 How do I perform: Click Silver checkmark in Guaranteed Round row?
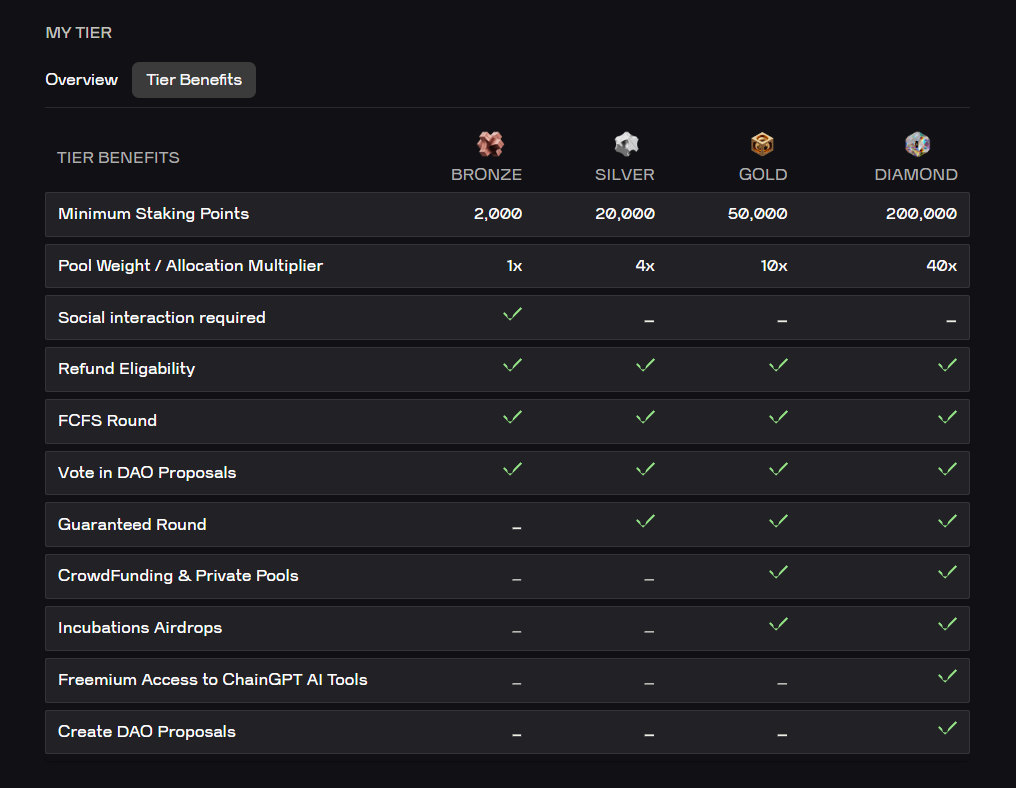pos(645,521)
